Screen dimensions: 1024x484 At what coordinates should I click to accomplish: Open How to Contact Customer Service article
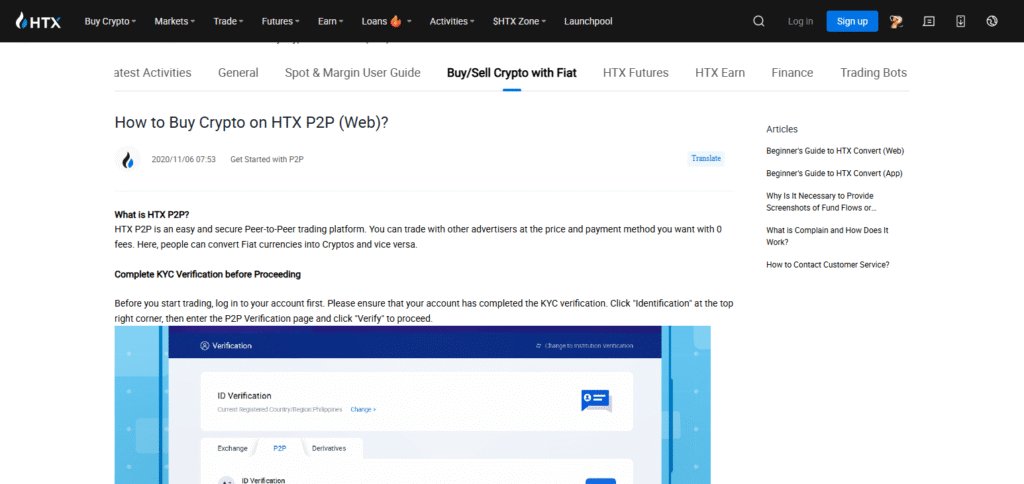(x=827, y=265)
